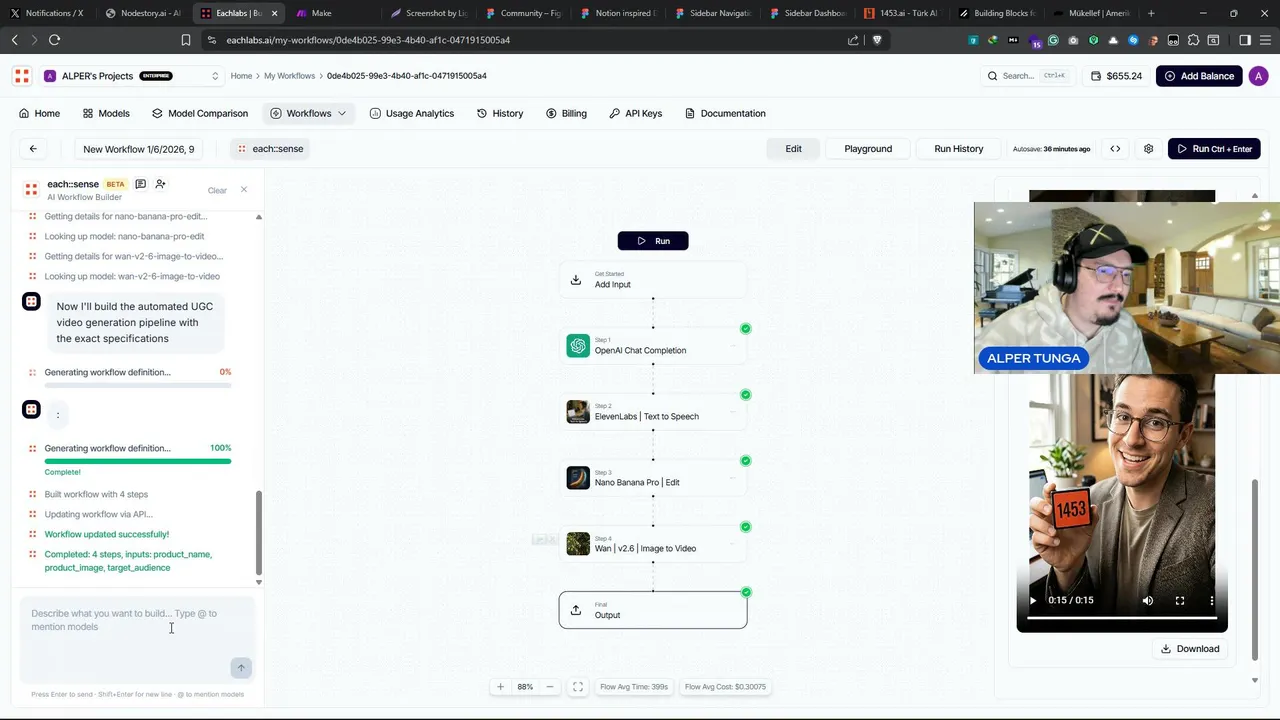The image size is (1280, 720).
Task: Click the canvas Run button
Action: pyautogui.click(x=653, y=241)
